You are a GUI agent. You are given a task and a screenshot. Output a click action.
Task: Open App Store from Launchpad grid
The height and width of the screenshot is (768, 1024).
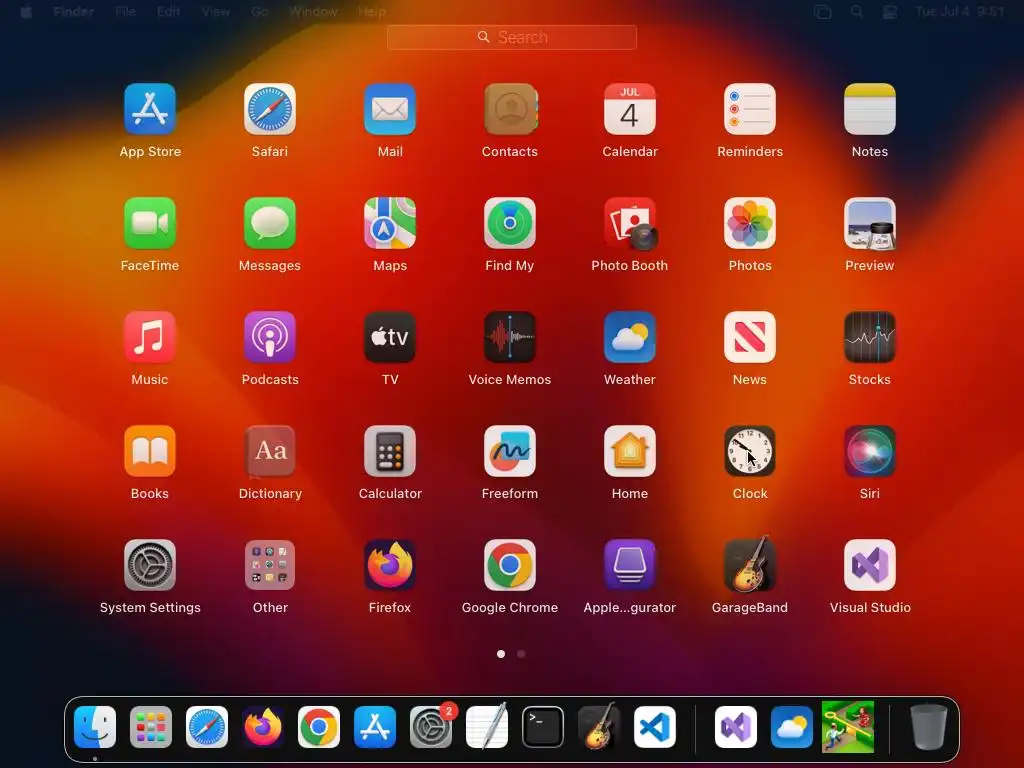(x=150, y=109)
